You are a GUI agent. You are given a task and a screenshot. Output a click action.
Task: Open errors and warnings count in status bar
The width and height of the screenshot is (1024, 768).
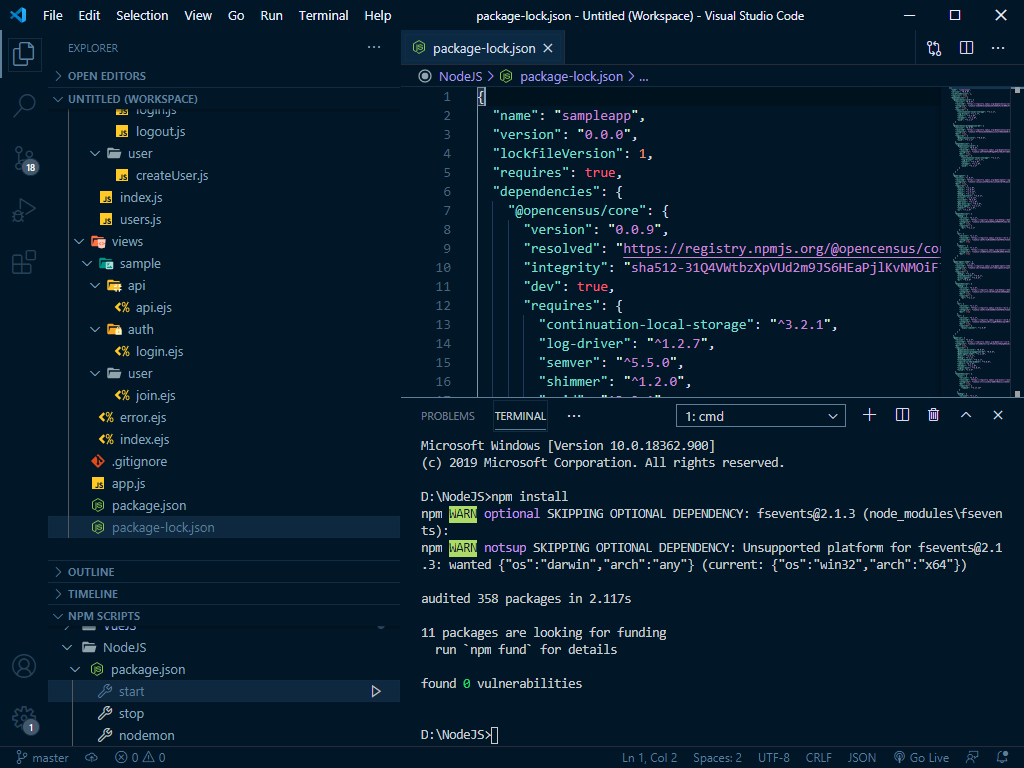140,758
